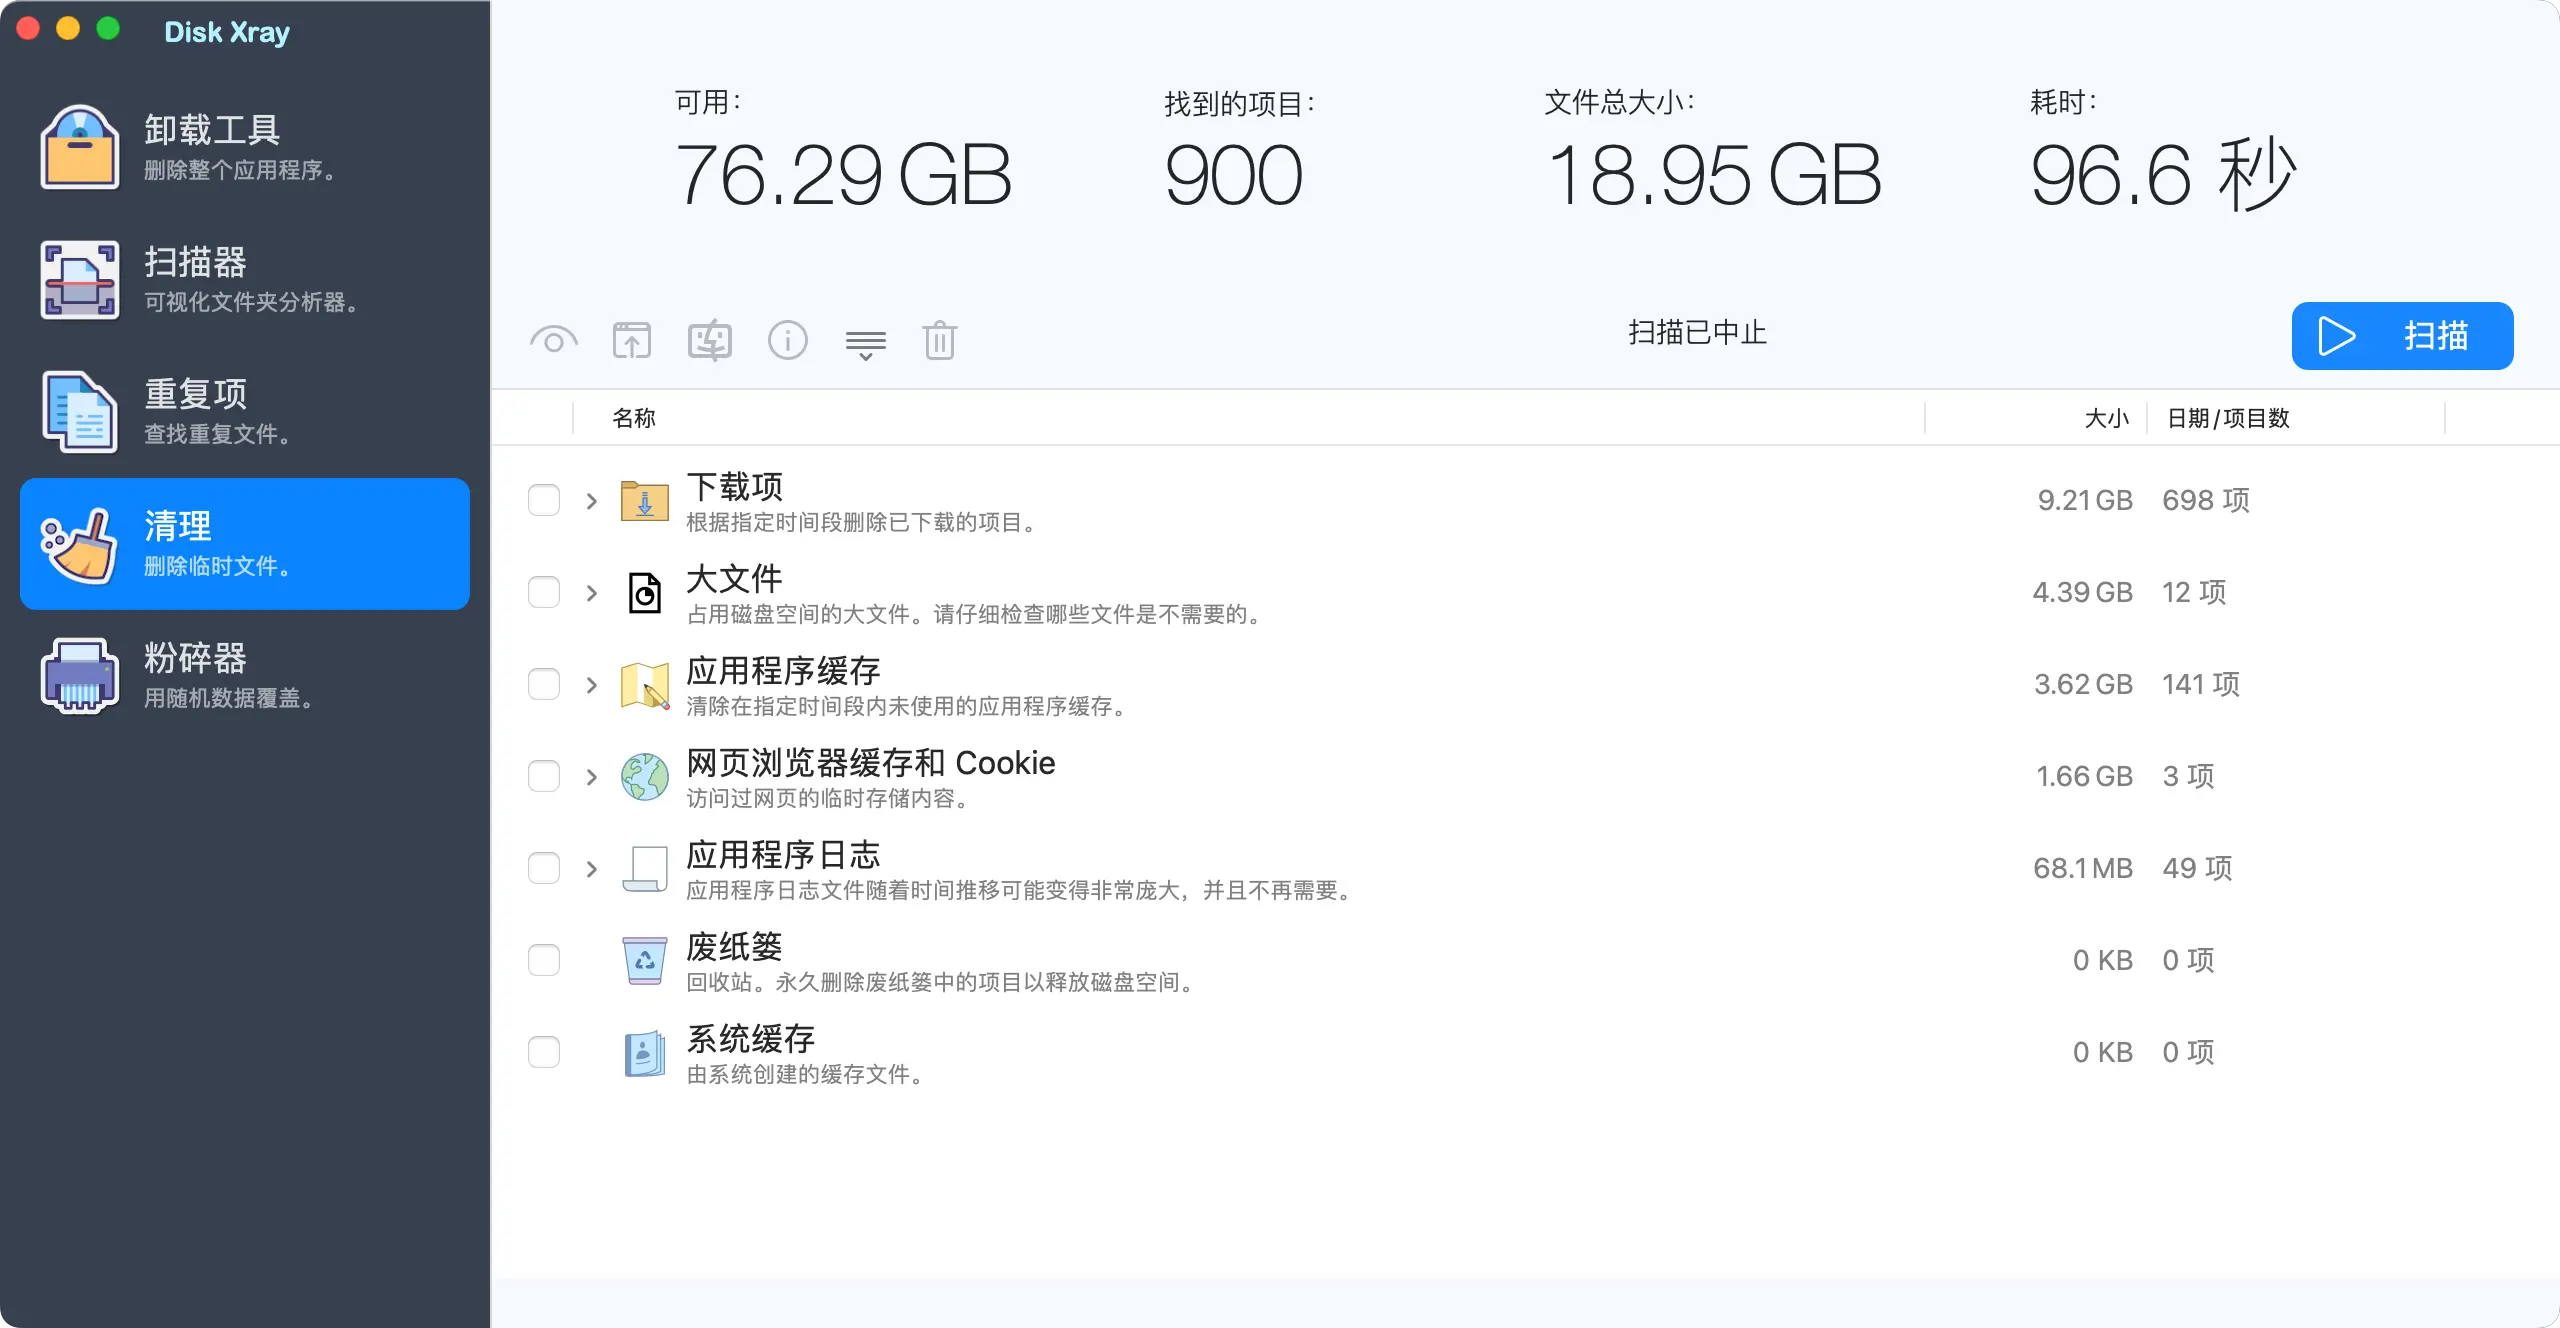Click the Quick Look eye icon
The height and width of the screenshot is (1328, 2560).
pyautogui.click(x=553, y=341)
